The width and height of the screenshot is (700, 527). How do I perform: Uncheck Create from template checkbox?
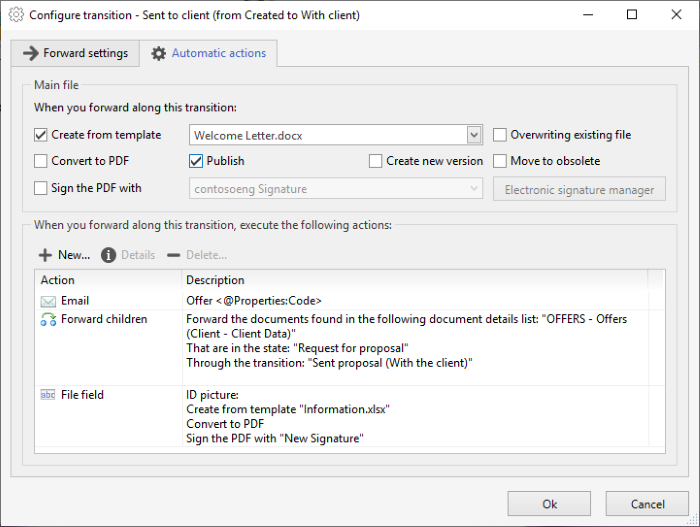[41, 135]
